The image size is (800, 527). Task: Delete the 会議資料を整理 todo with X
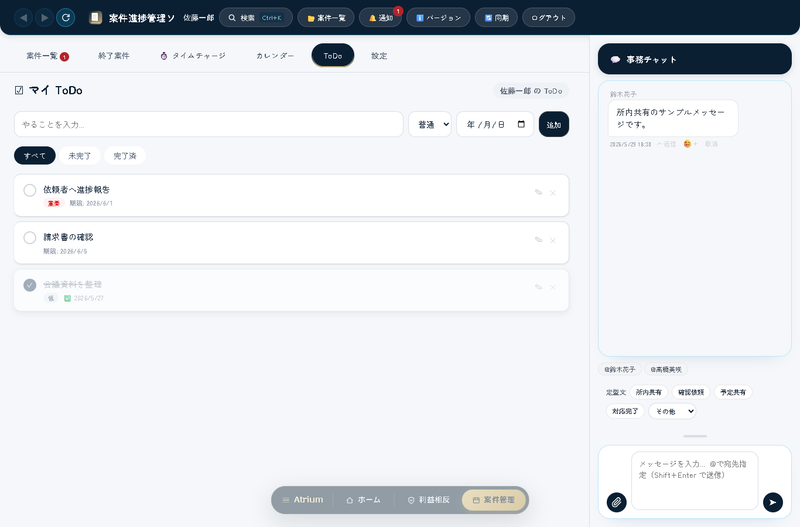click(x=553, y=287)
